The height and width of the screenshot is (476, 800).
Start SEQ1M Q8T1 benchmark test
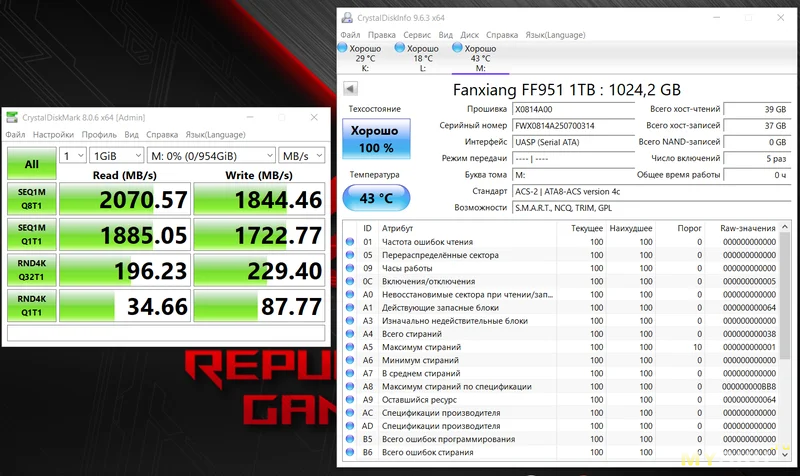[x=32, y=199]
